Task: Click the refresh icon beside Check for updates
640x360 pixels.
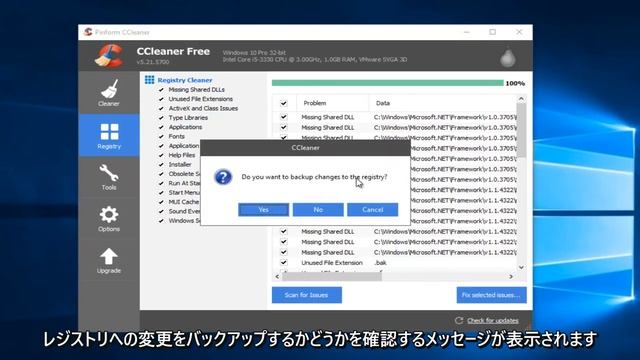Action: pyautogui.click(x=459, y=320)
